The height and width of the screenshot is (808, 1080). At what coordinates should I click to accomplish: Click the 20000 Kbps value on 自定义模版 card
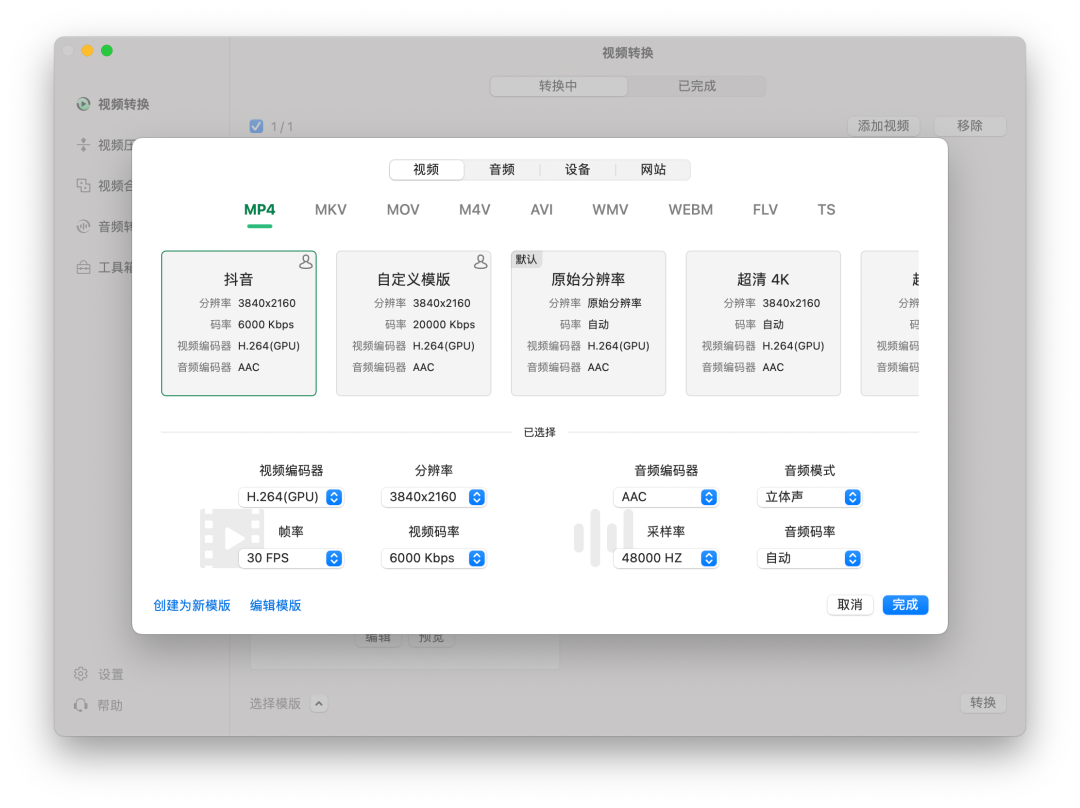pos(444,324)
